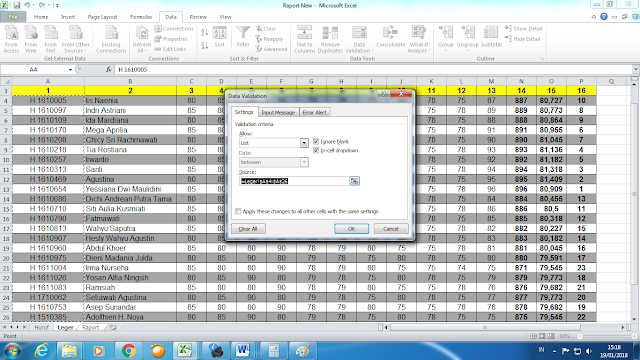This screenshot has width=640, height=360.
Task: Click Save icon in quick access toolbar
Action: point(17,5)
